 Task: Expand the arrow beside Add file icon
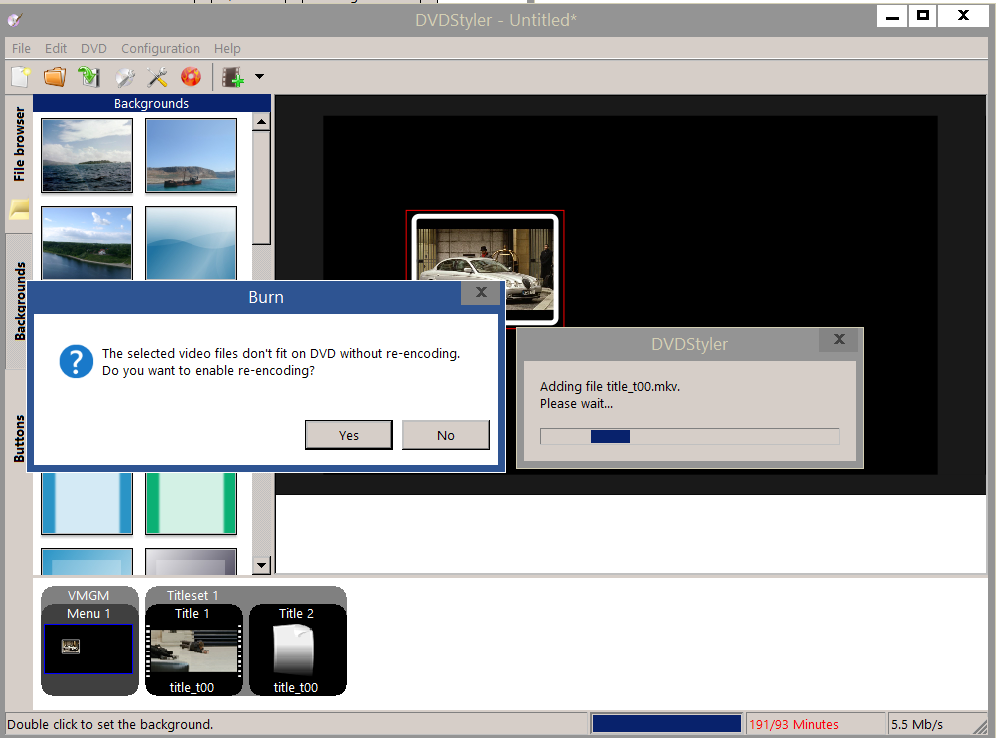click(259, 77)
